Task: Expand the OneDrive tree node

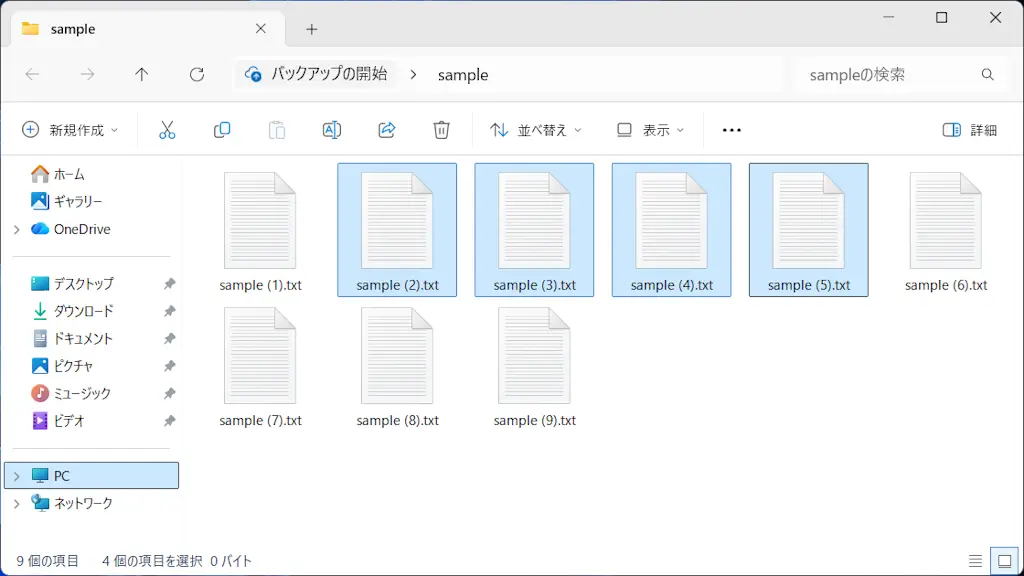Action: [x=16, y=229]
